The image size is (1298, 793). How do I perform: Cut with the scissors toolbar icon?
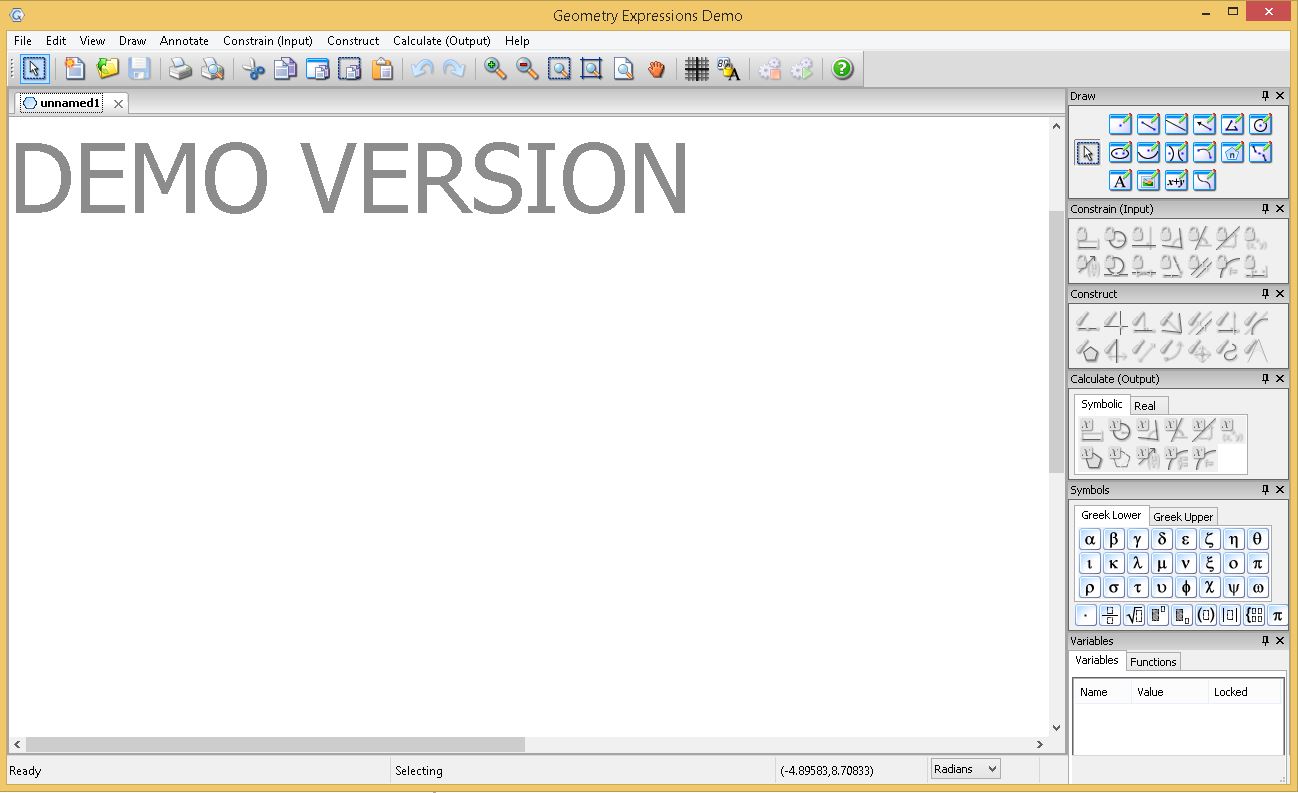(x=254, y=69)
